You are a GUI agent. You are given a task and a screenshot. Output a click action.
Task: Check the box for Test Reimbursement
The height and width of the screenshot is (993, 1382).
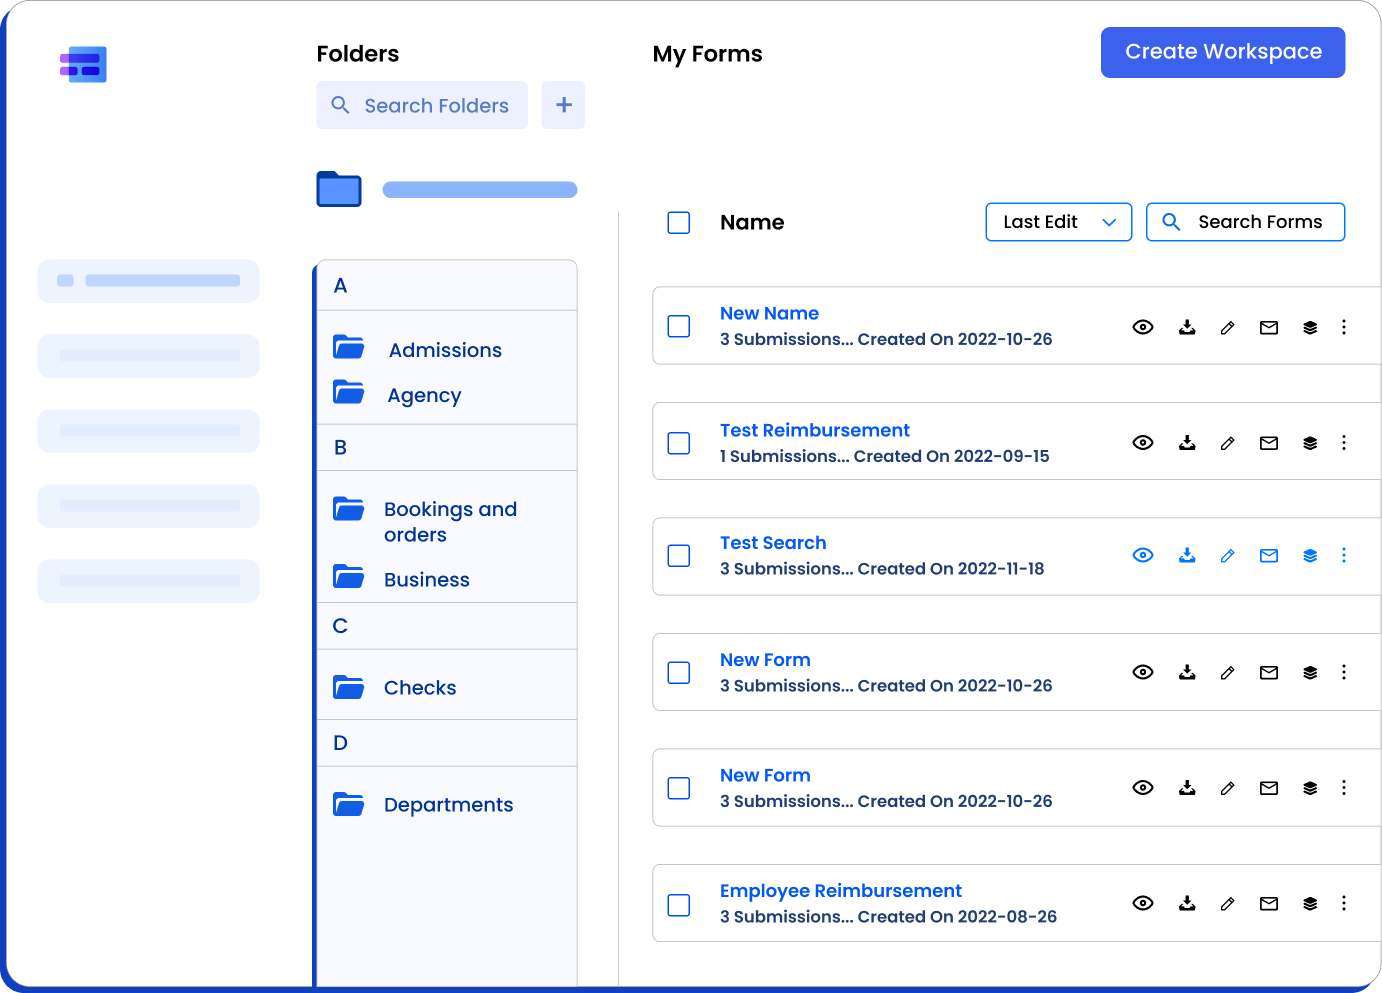679,443
